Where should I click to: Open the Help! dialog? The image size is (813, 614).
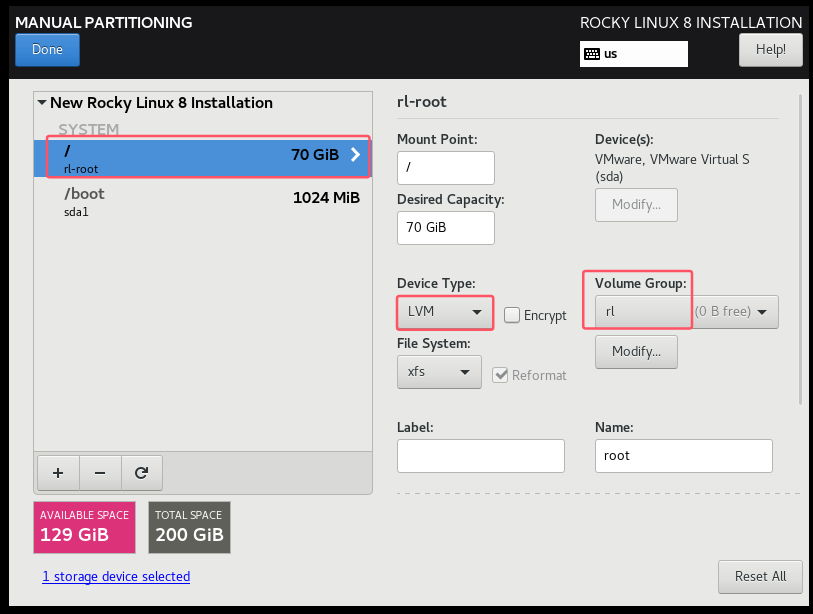point(770,50)
